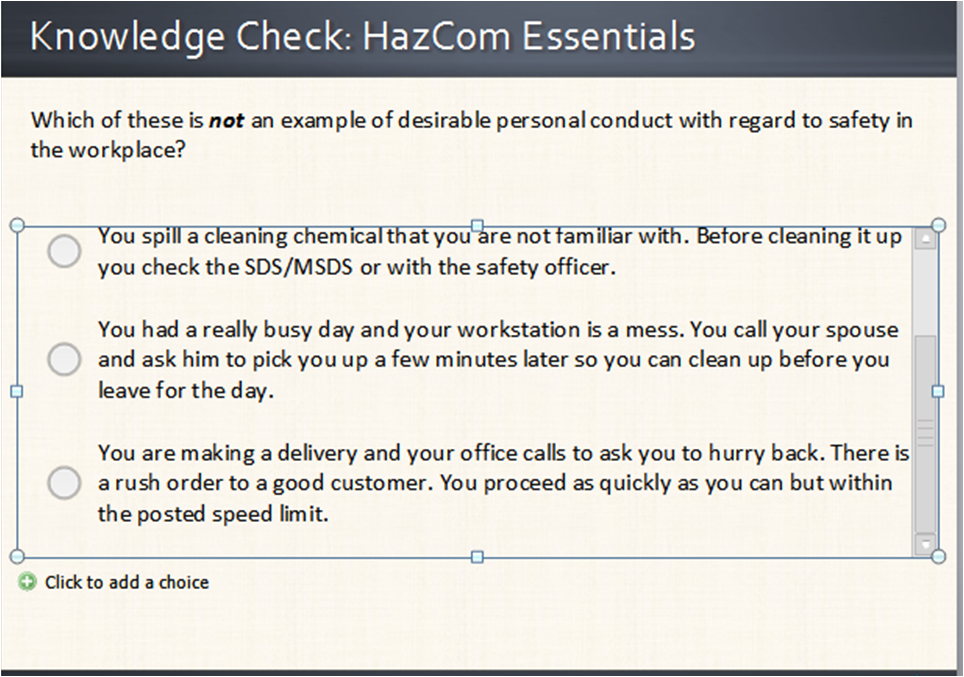The image size is (964, 677).
Task: Click the bottom-left corner resize handle
Action: 17,557
